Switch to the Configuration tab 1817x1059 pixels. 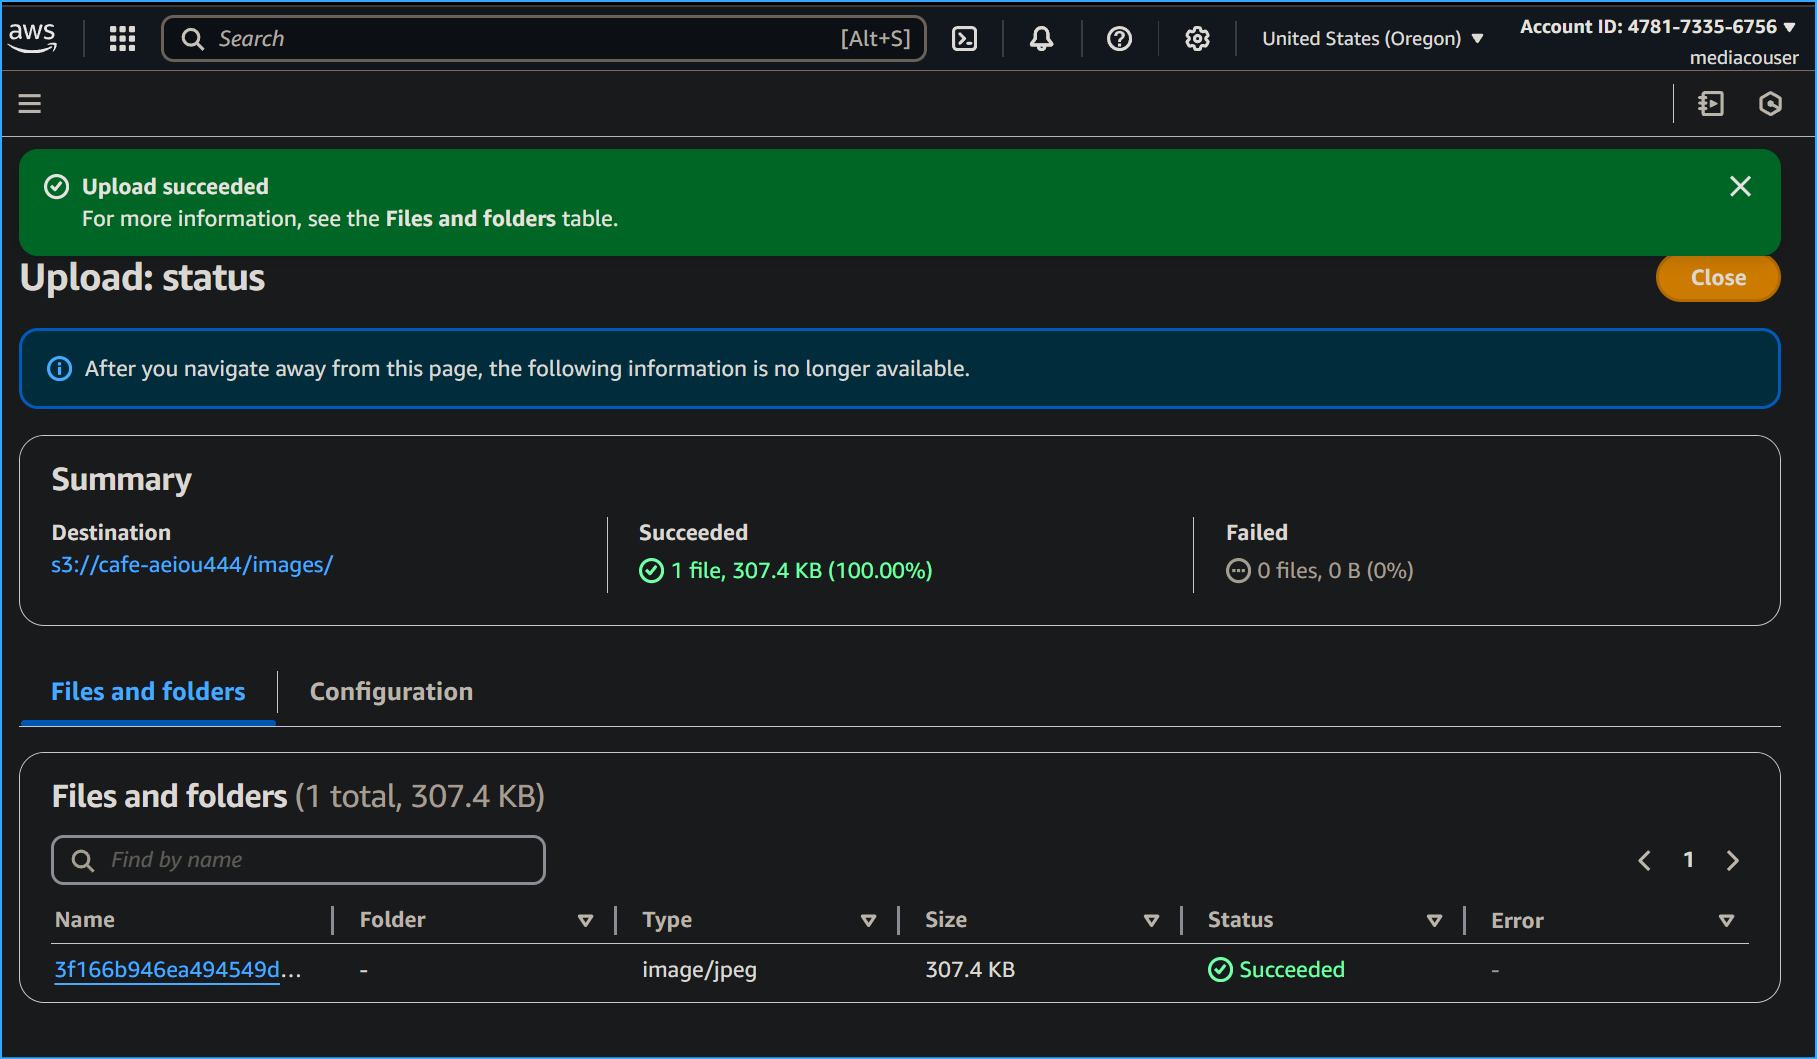click(391, 692)
